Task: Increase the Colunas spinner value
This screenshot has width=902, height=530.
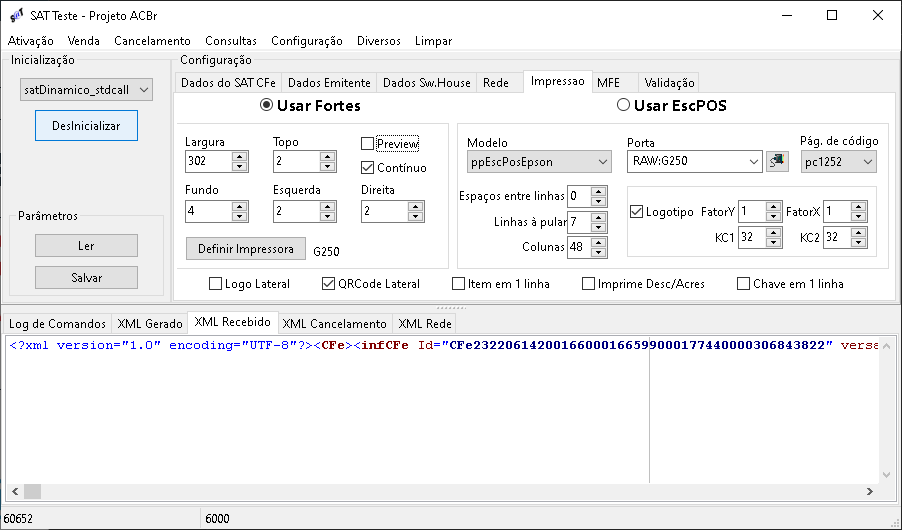Action: 599,242
